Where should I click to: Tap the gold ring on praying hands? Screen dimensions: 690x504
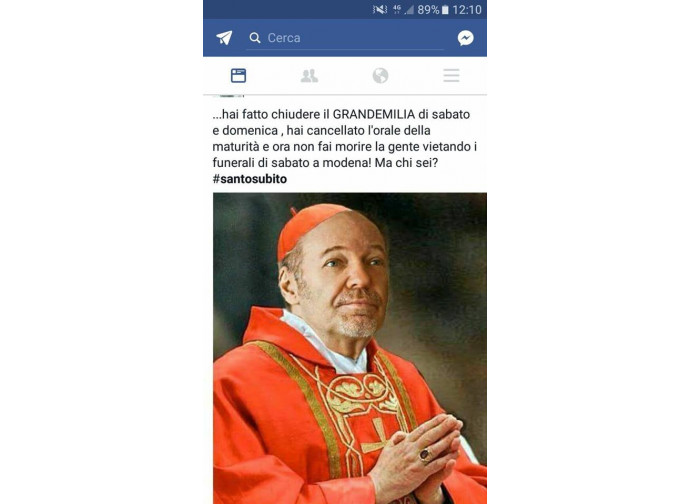(426, 455)
